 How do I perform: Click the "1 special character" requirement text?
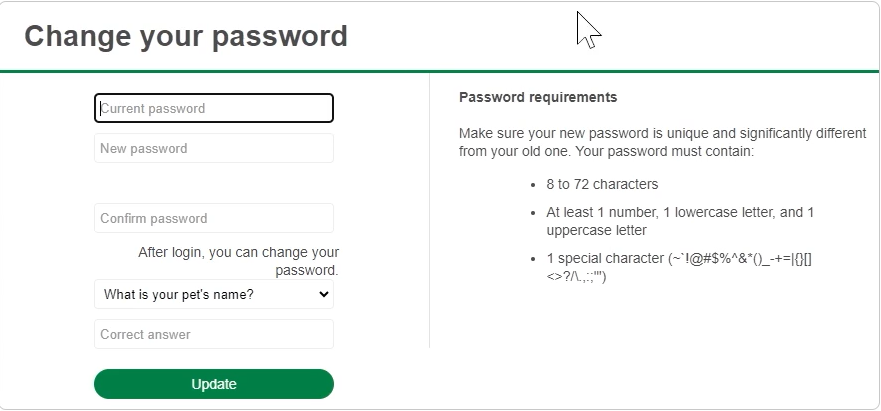tap(679, 268)
